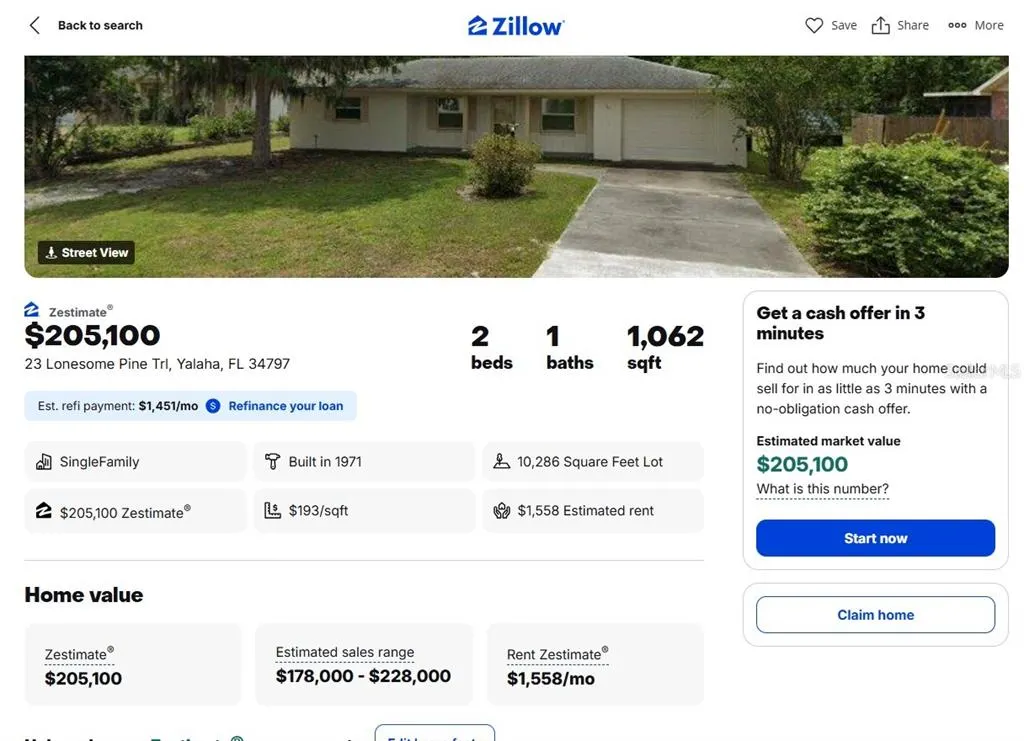
Task: Click the heart Save icon
Action: tap(814, 25)
